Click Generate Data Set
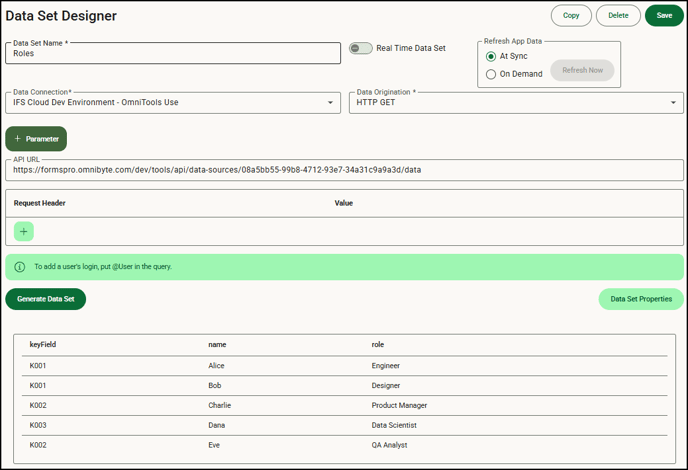 (x=45, y=299)
